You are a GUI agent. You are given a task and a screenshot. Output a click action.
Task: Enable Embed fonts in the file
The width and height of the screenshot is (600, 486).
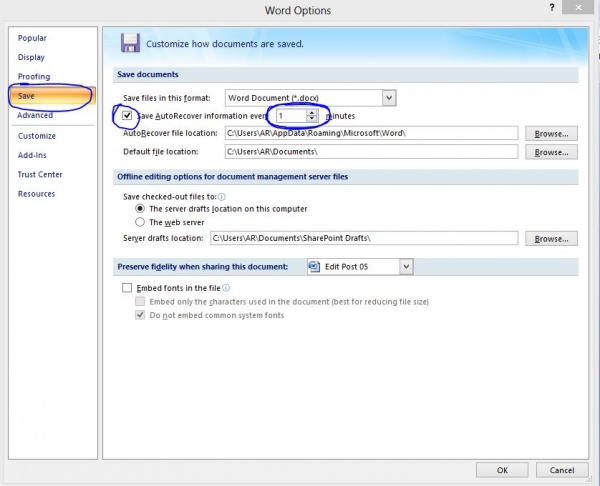(x=127, y=288)
